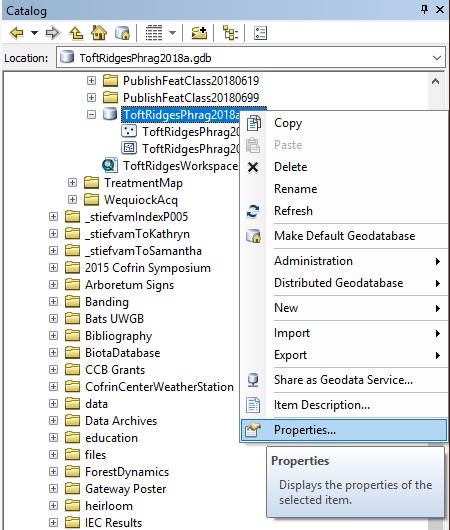The image size is (450, 530).
Task: Expand the BiotaDatabase folder
Action: [x=53, y=353]
